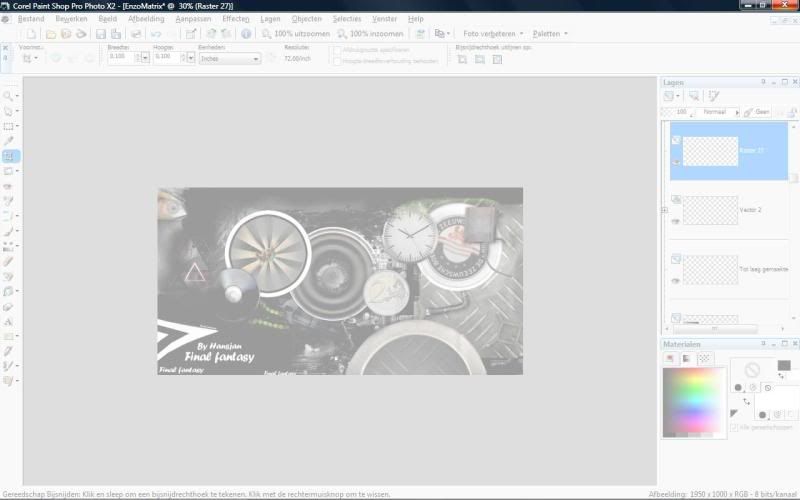Open the Selecties menu
The height and width of the screenshot is (500, 800).
coord(347,19)
